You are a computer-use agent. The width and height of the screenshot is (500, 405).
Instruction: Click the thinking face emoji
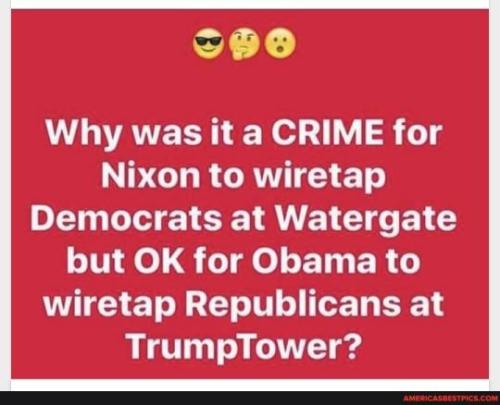245,44
